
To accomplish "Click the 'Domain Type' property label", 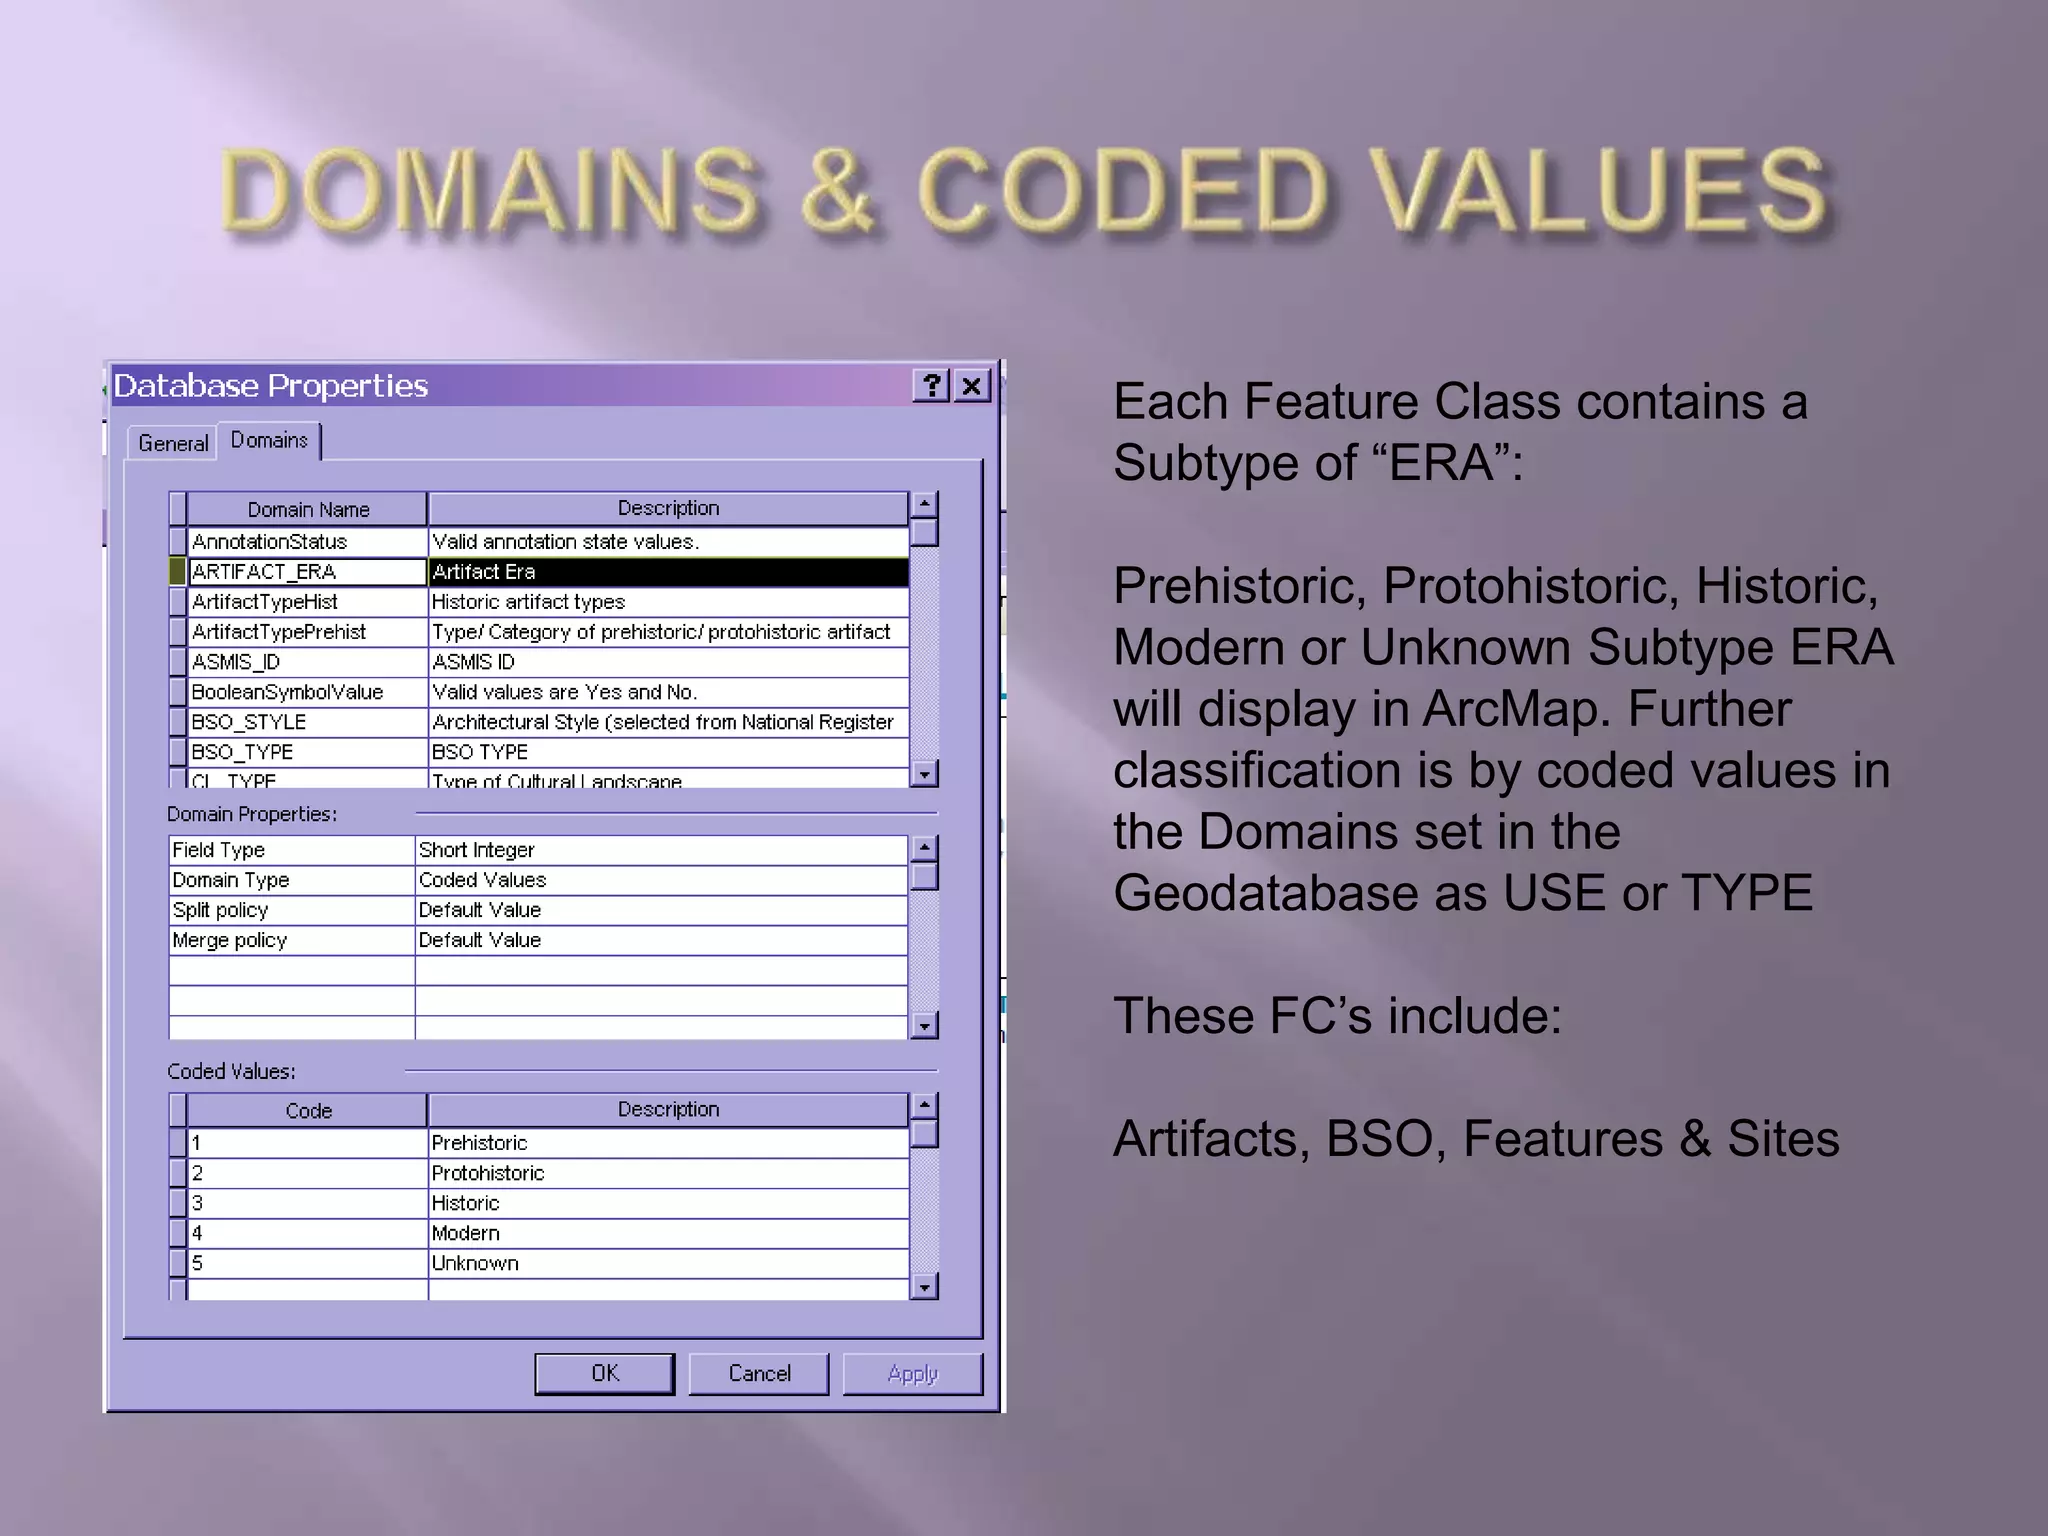I will [292, 880].
